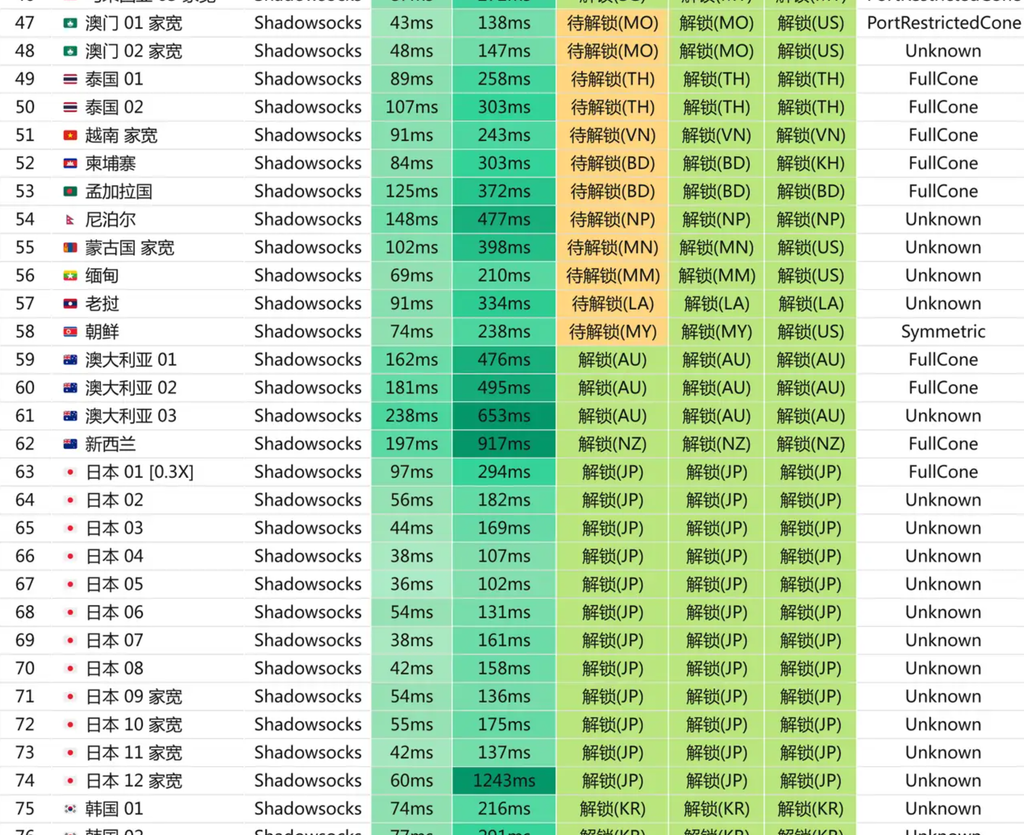Select the New Zealand flag beside 新西兰
This screenshot has width=1024, height=835.
point(70,445)
